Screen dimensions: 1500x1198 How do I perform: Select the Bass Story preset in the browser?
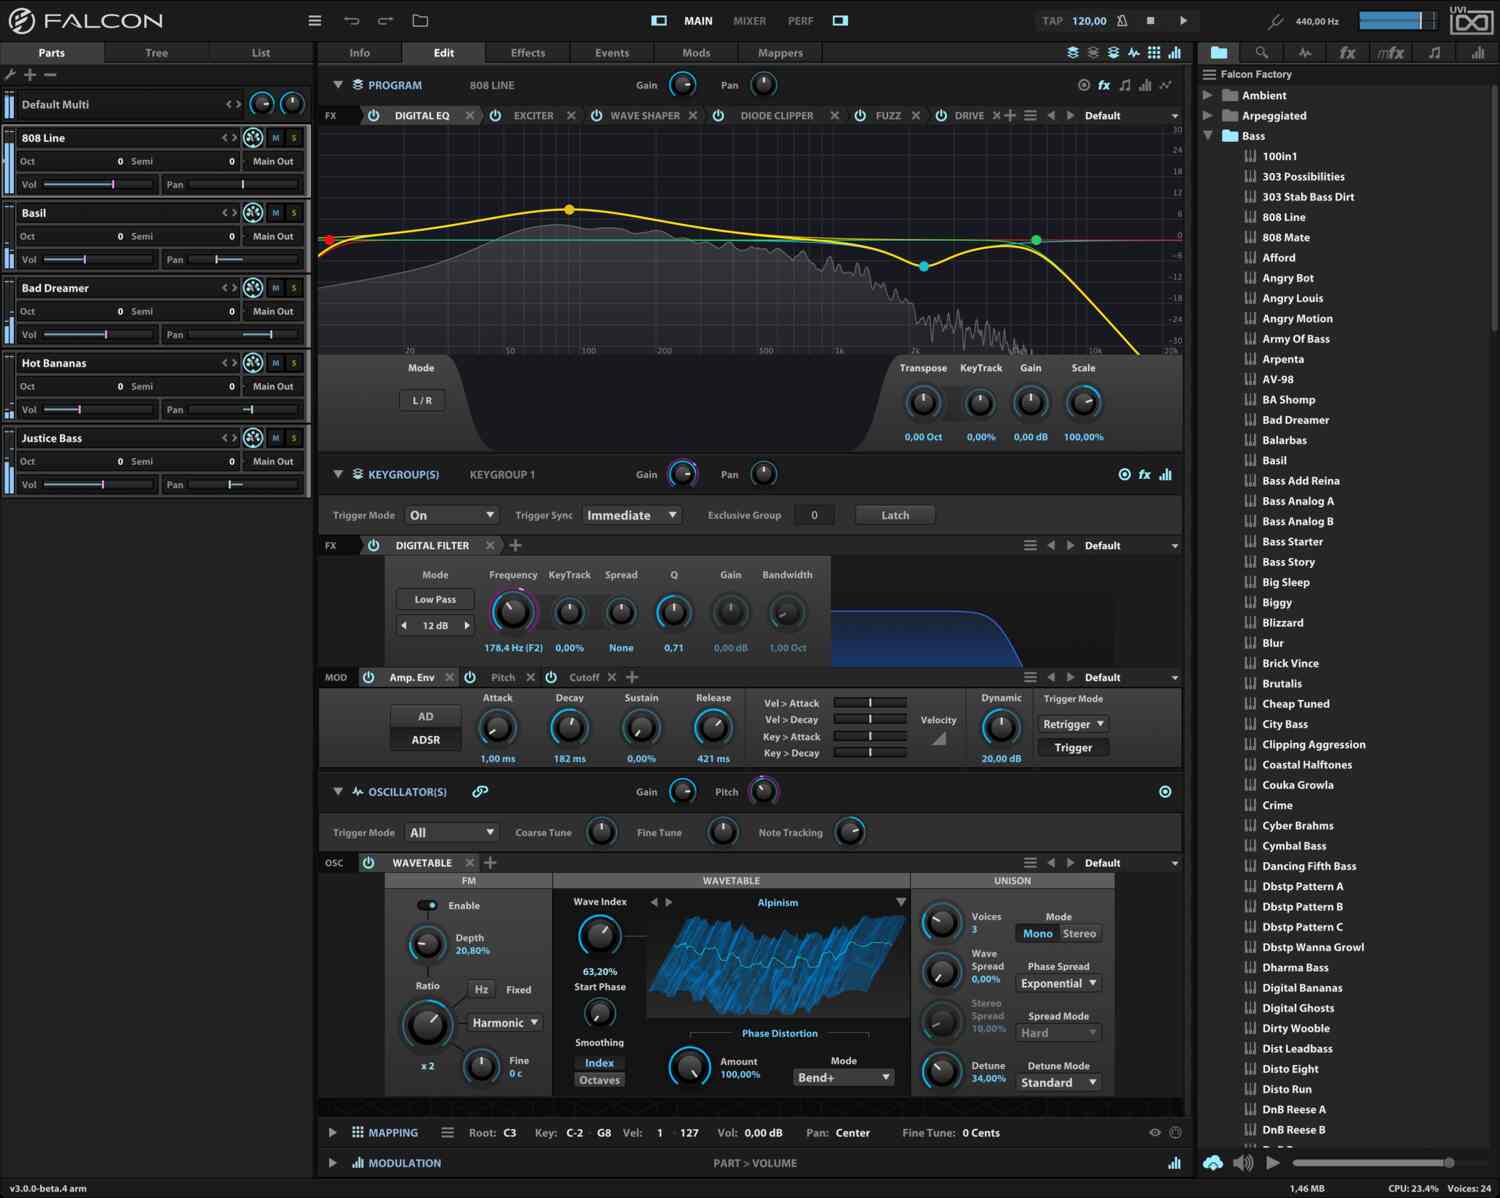click(1288, 562)
